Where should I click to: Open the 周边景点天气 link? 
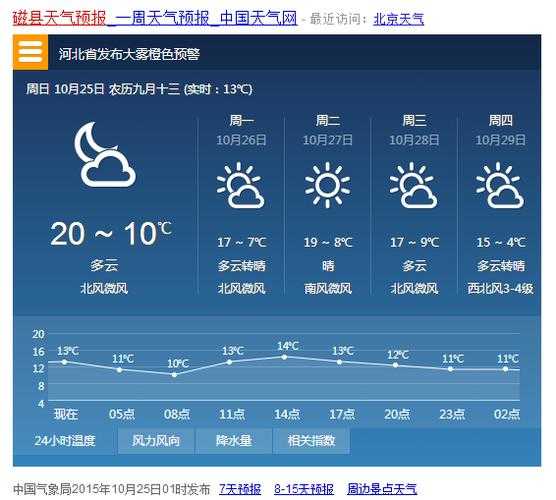click(382, 489)
